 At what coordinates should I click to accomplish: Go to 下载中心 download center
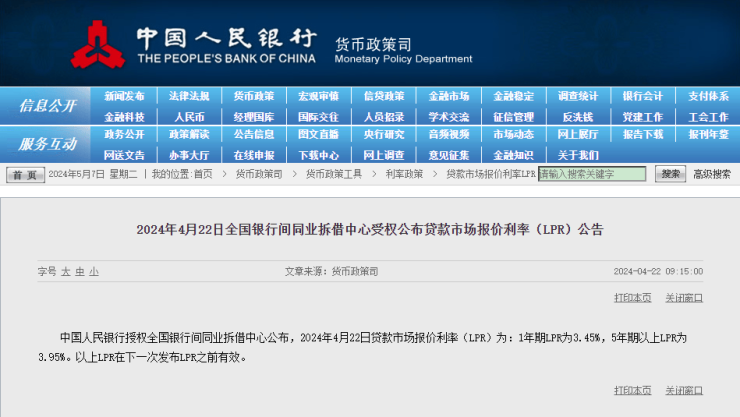[319, 155]
